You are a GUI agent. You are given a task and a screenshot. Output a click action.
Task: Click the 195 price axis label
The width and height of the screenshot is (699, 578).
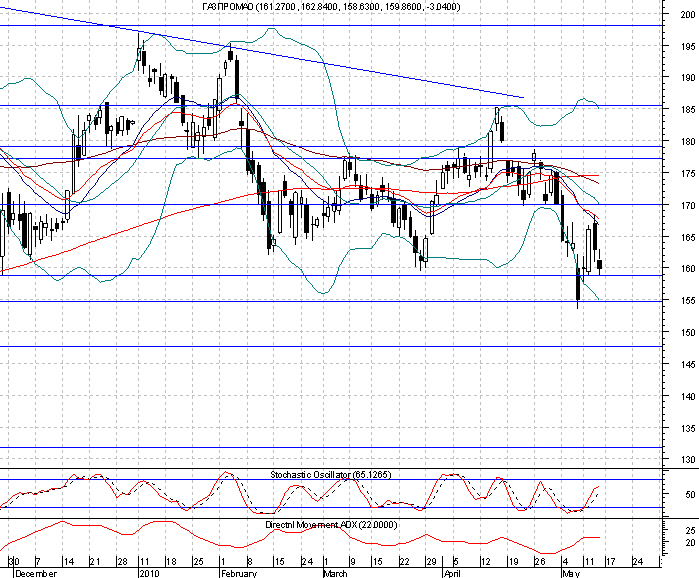688,46
